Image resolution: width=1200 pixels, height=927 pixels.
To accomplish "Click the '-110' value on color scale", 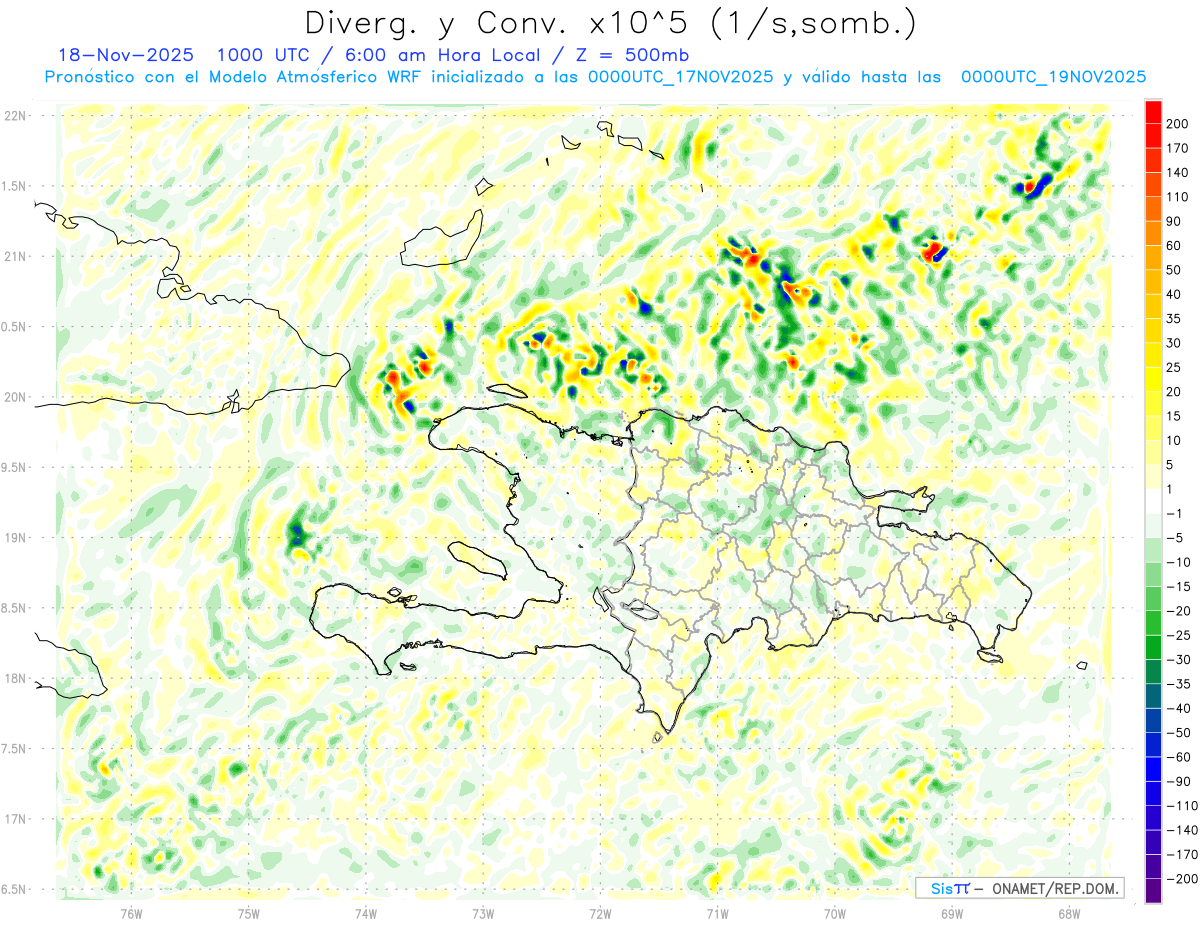I will 1182,805.
